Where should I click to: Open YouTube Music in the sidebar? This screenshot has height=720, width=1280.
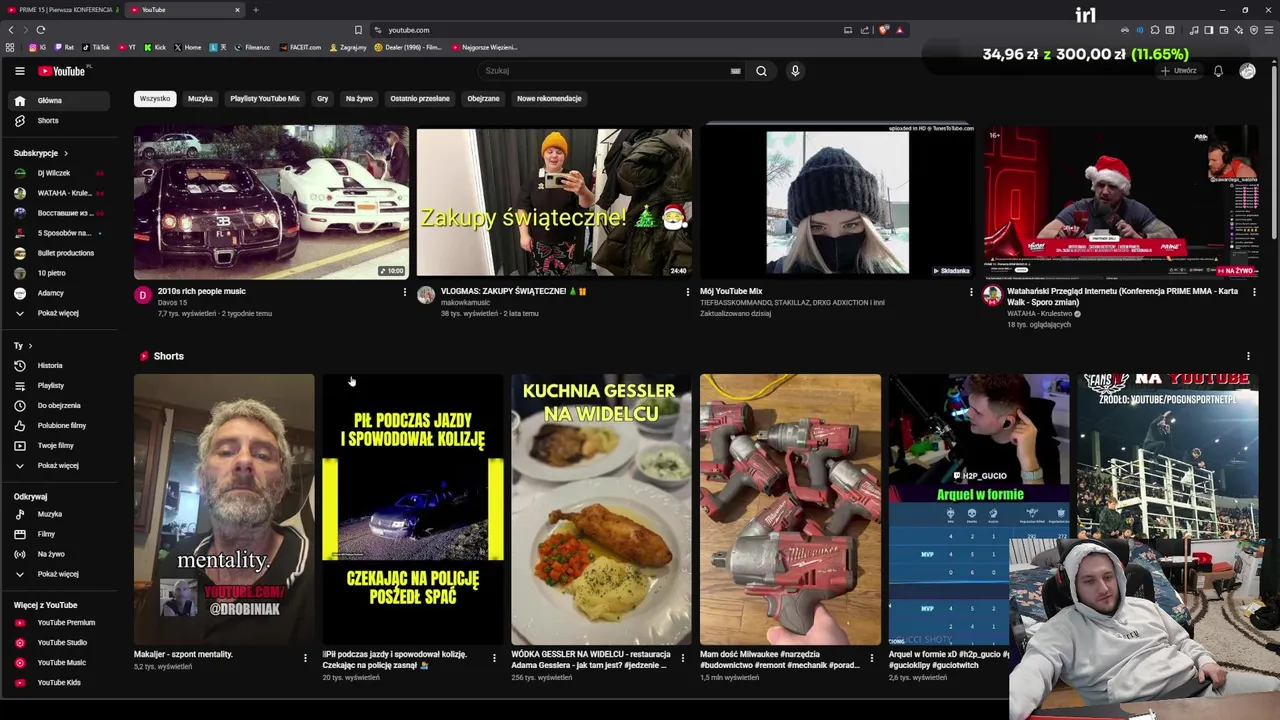(59, 662)
